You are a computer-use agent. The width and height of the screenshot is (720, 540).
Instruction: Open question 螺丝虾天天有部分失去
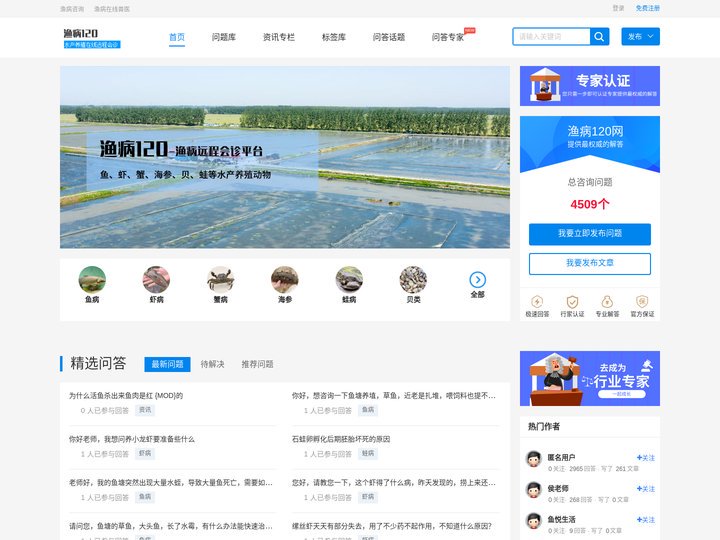tap(392, 526)
